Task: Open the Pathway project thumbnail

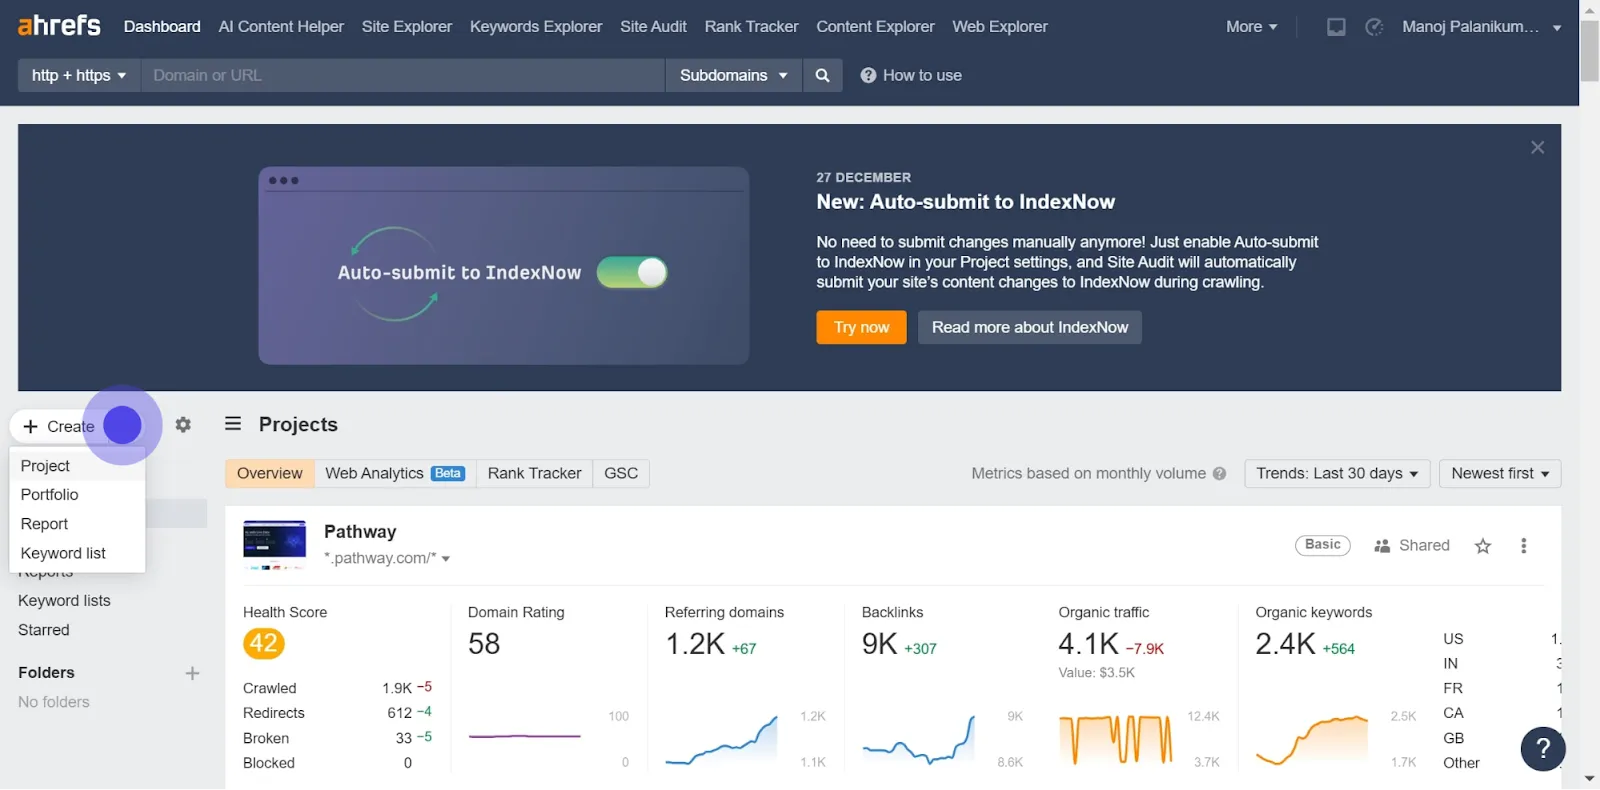Action: [x=275, y=544]
